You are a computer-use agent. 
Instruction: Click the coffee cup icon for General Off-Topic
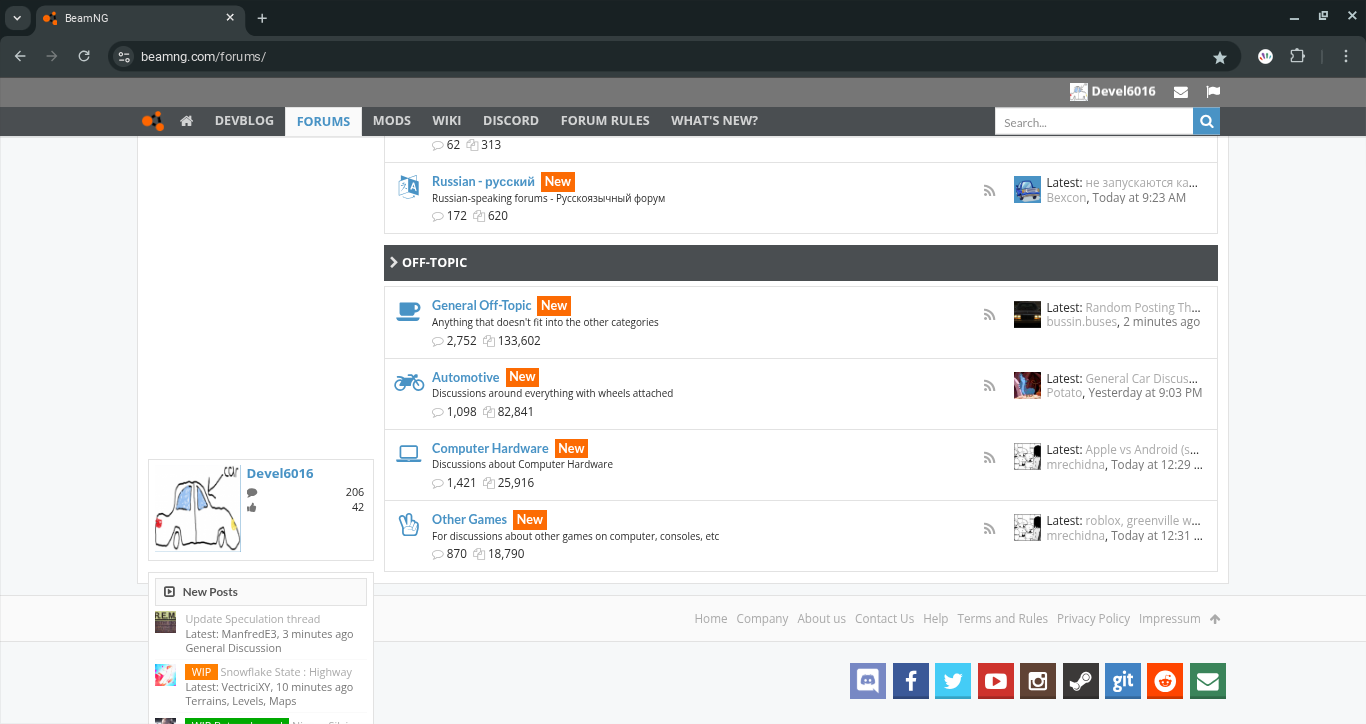coord(408,311)
